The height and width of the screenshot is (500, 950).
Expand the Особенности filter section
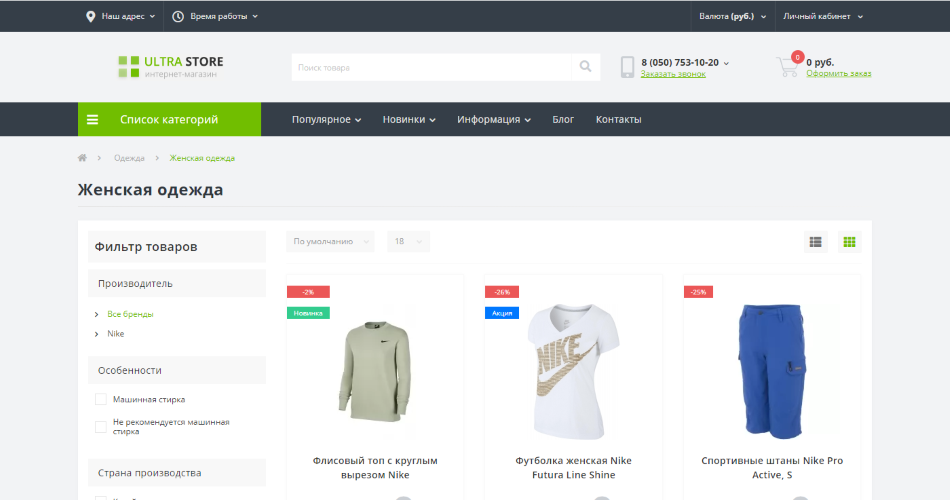177,370
